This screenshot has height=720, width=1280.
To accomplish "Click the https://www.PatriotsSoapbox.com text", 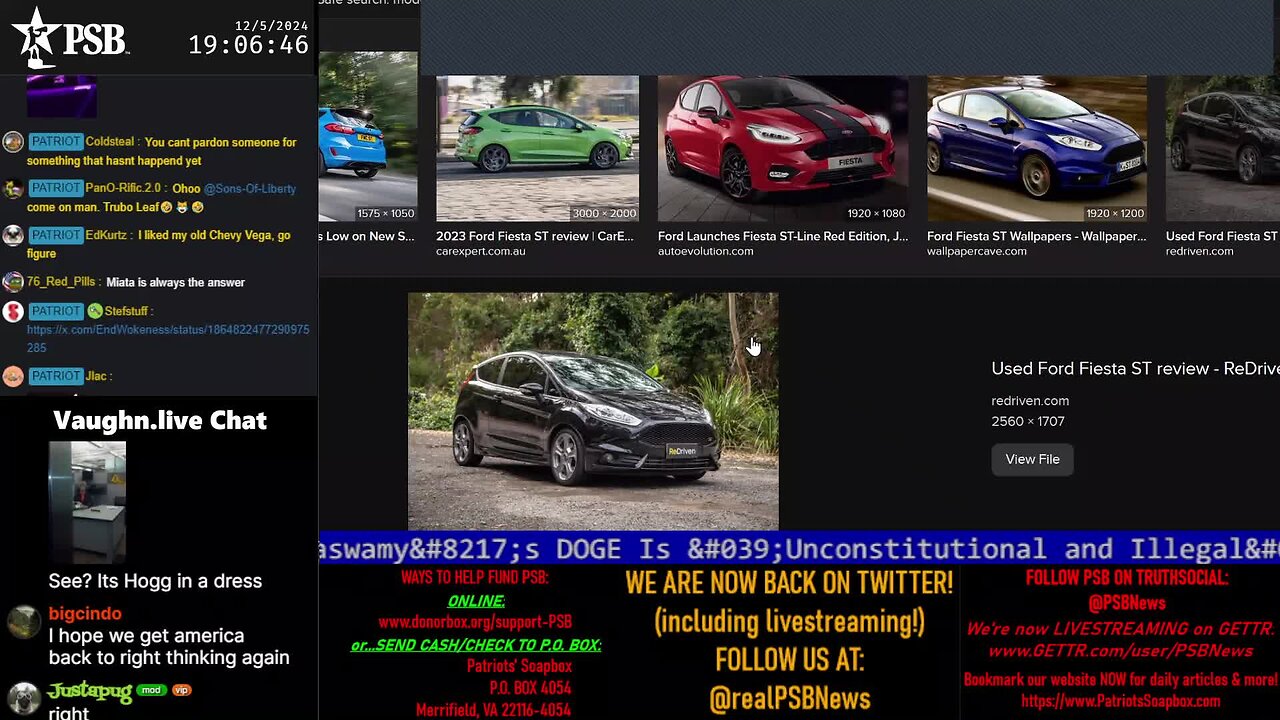I will (x=1120, y=702).
